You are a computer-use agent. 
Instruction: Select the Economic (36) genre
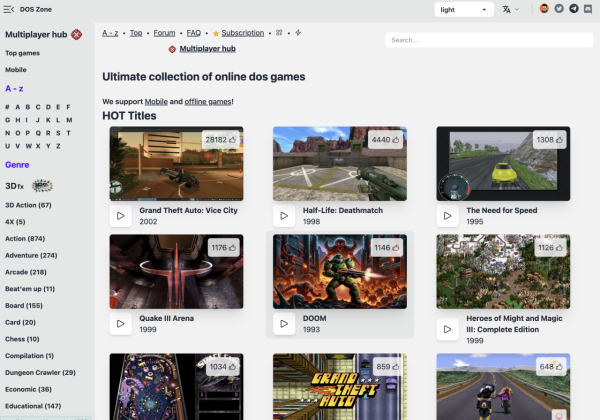point(28,389)
